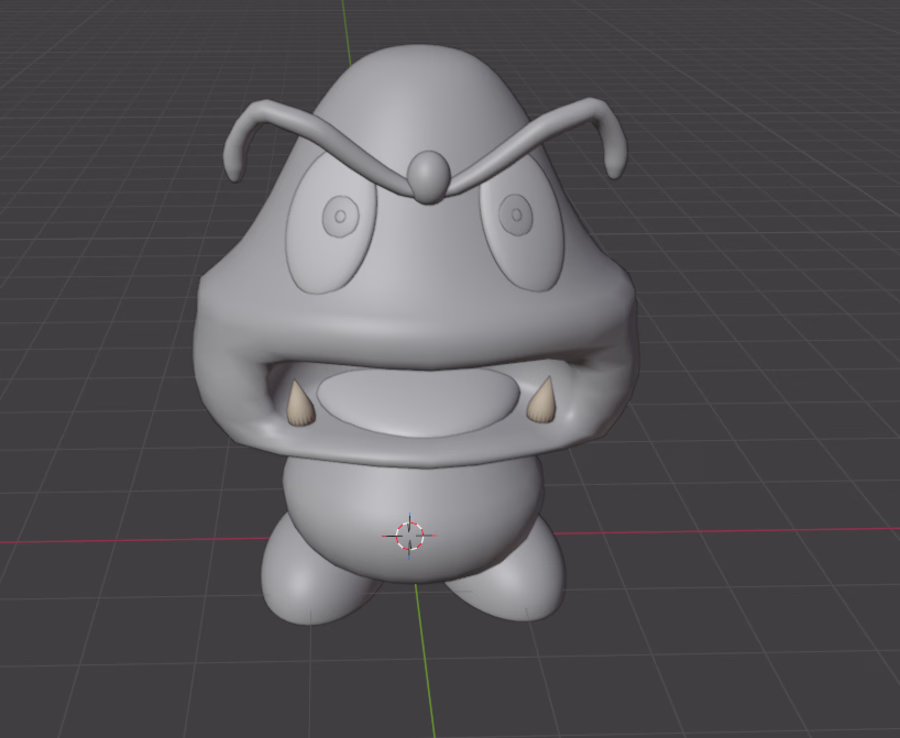Click the left eye pupil circle
Viewport: 900px width, 738px height.
point(340,216)
